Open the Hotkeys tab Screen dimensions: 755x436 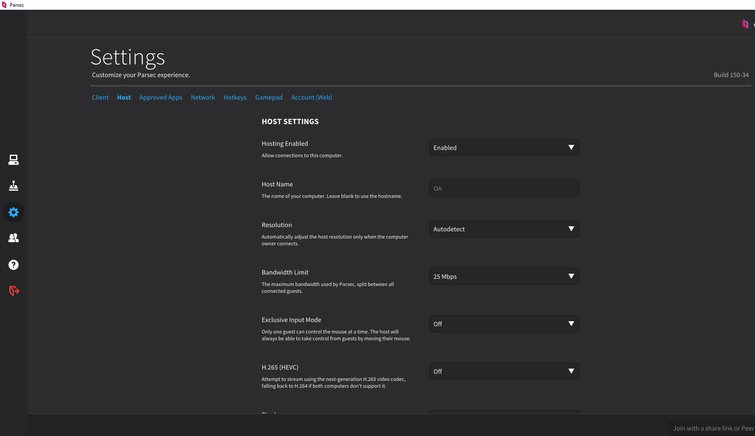(235, 97)
